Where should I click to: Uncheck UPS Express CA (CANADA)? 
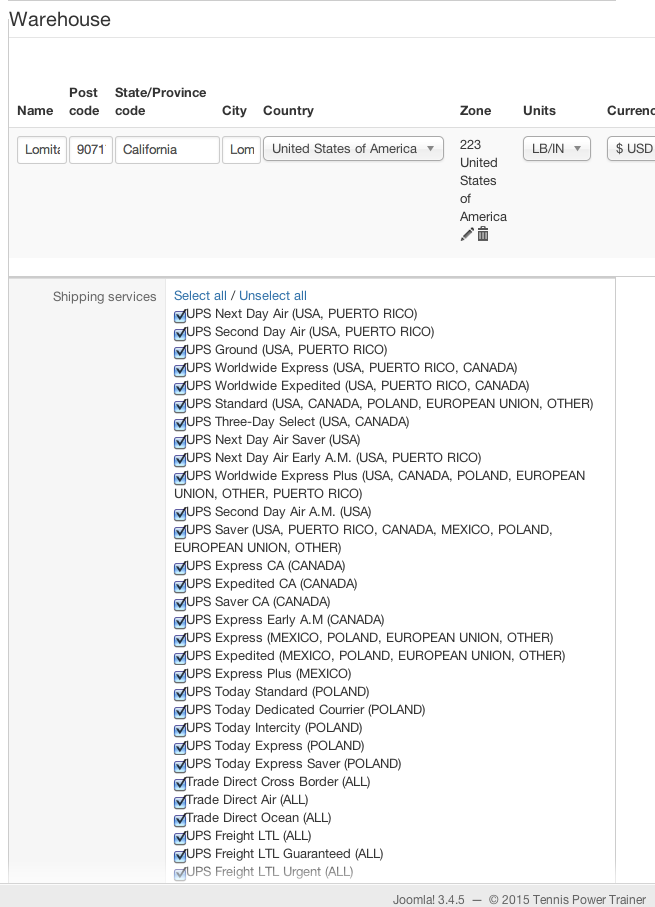coord(180,567)
